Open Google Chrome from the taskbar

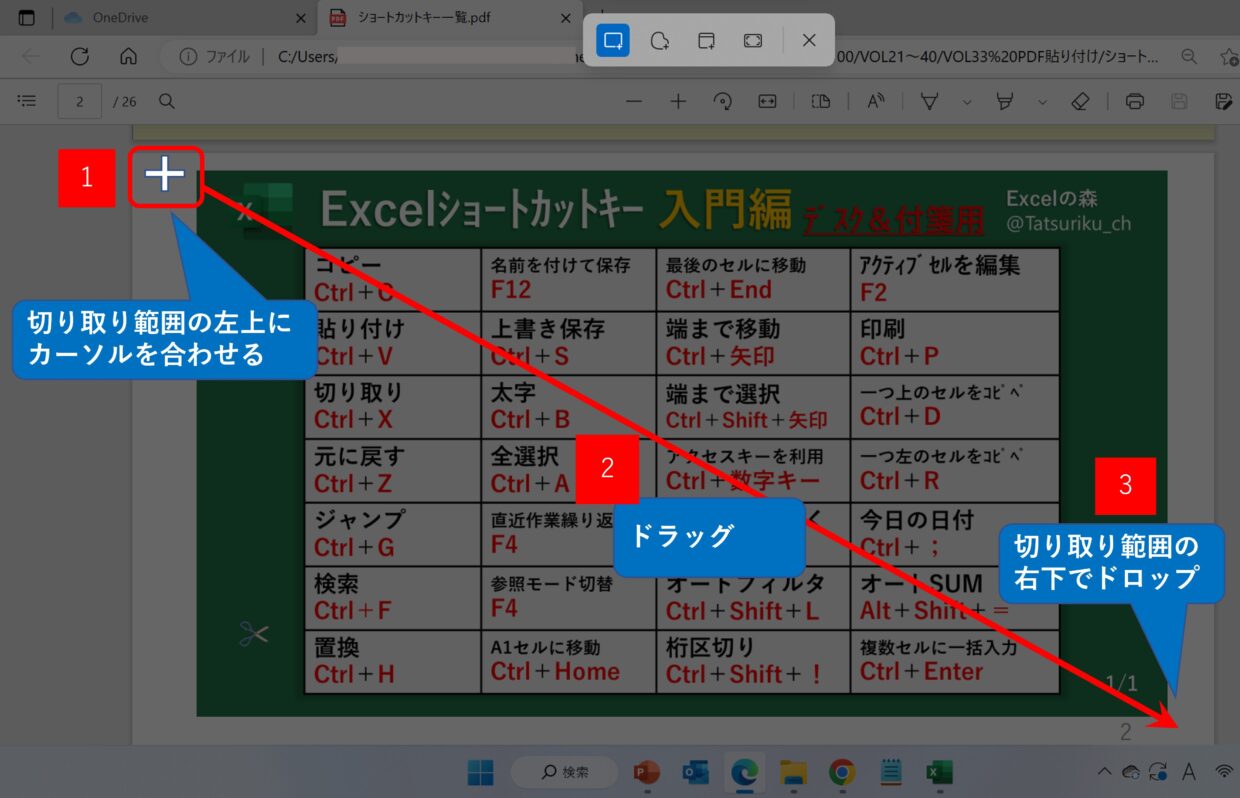(842, 772)
